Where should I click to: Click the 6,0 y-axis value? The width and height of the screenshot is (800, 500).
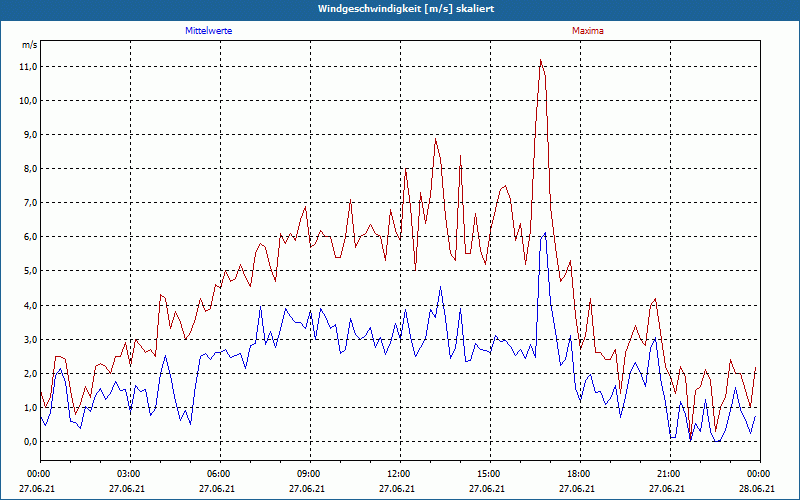click(30, 237)
